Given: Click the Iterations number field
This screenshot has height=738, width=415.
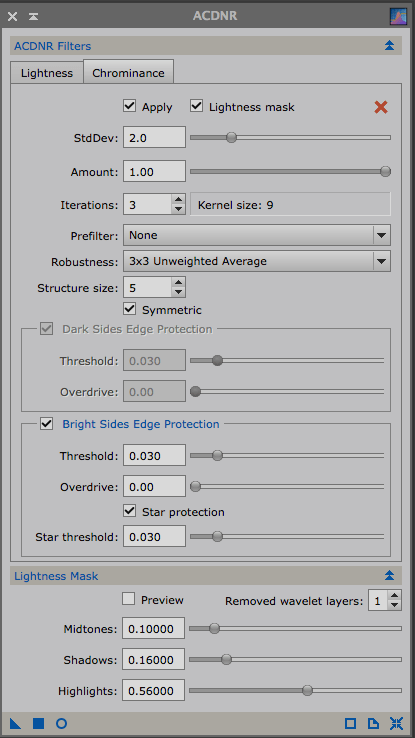Looking at the screenshot, I should click(x=147, y=205).
